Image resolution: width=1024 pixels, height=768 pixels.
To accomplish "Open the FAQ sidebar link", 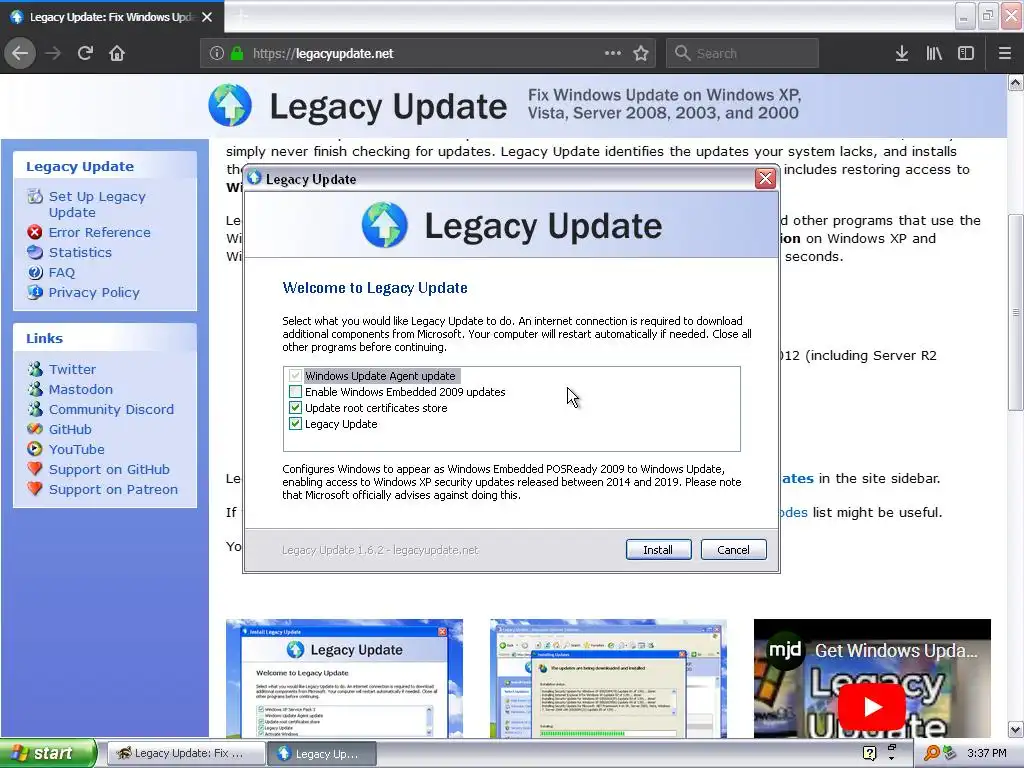I will tap(62, 272).
